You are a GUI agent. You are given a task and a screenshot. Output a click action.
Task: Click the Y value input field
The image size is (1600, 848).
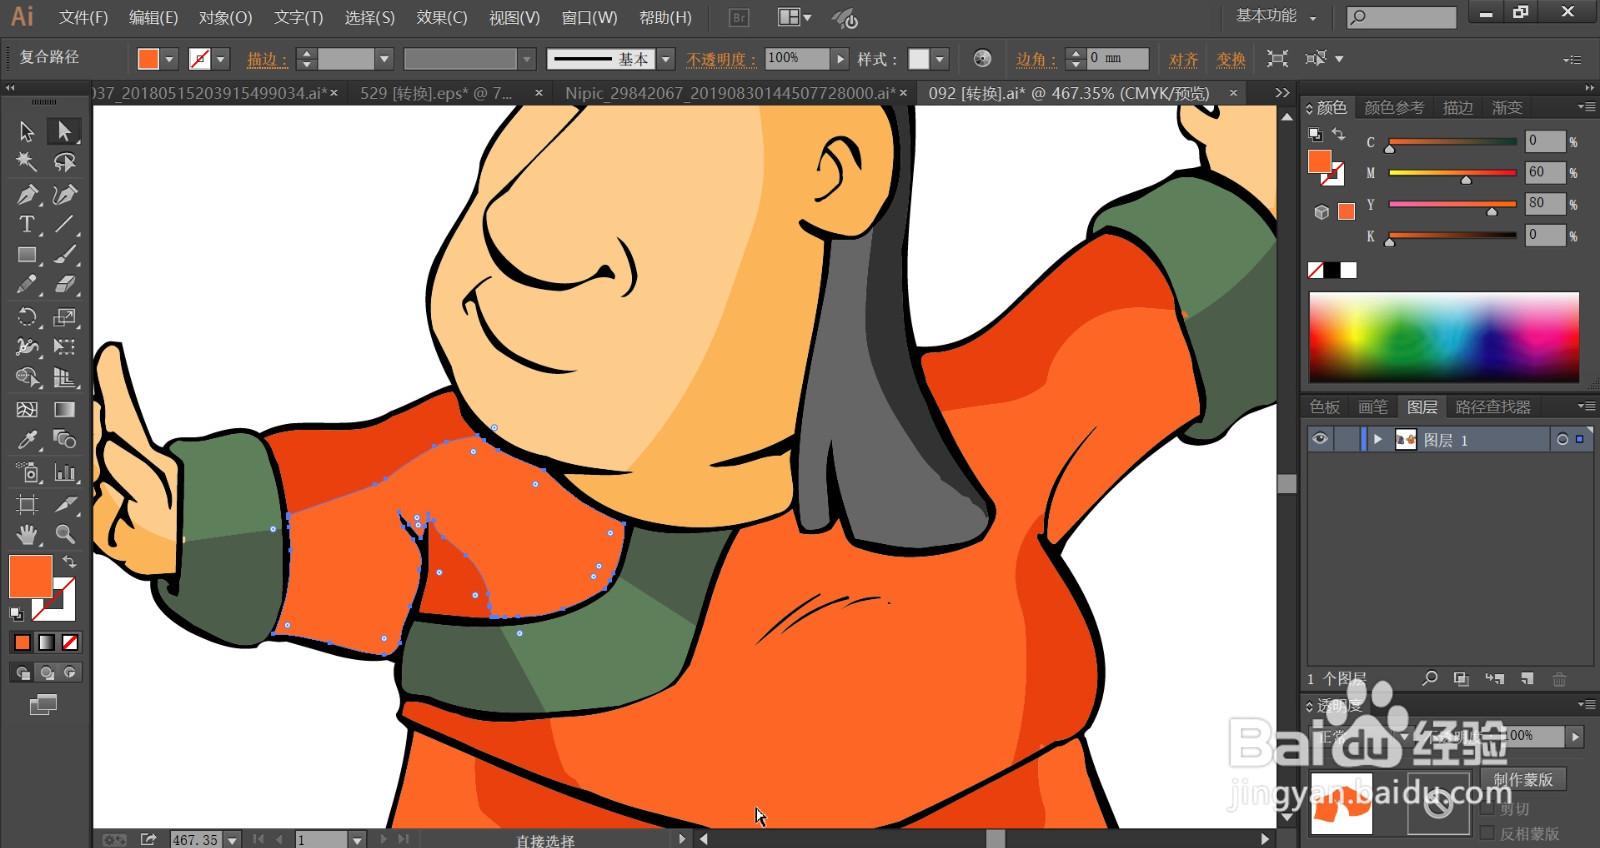pyautogui.click(x=1545, y=203)
